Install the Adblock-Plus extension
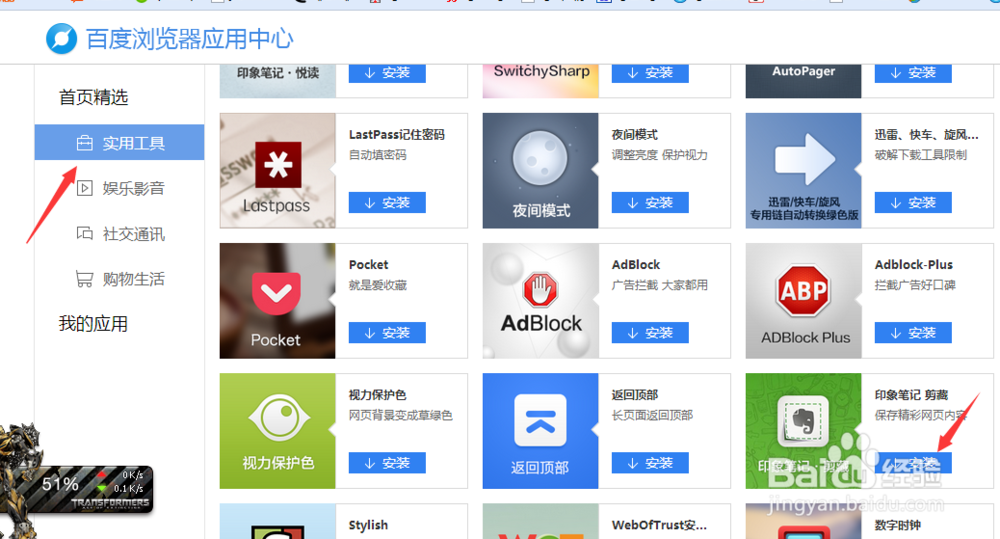Screen dimensions: 1000x539 click(x=913, y=332)
